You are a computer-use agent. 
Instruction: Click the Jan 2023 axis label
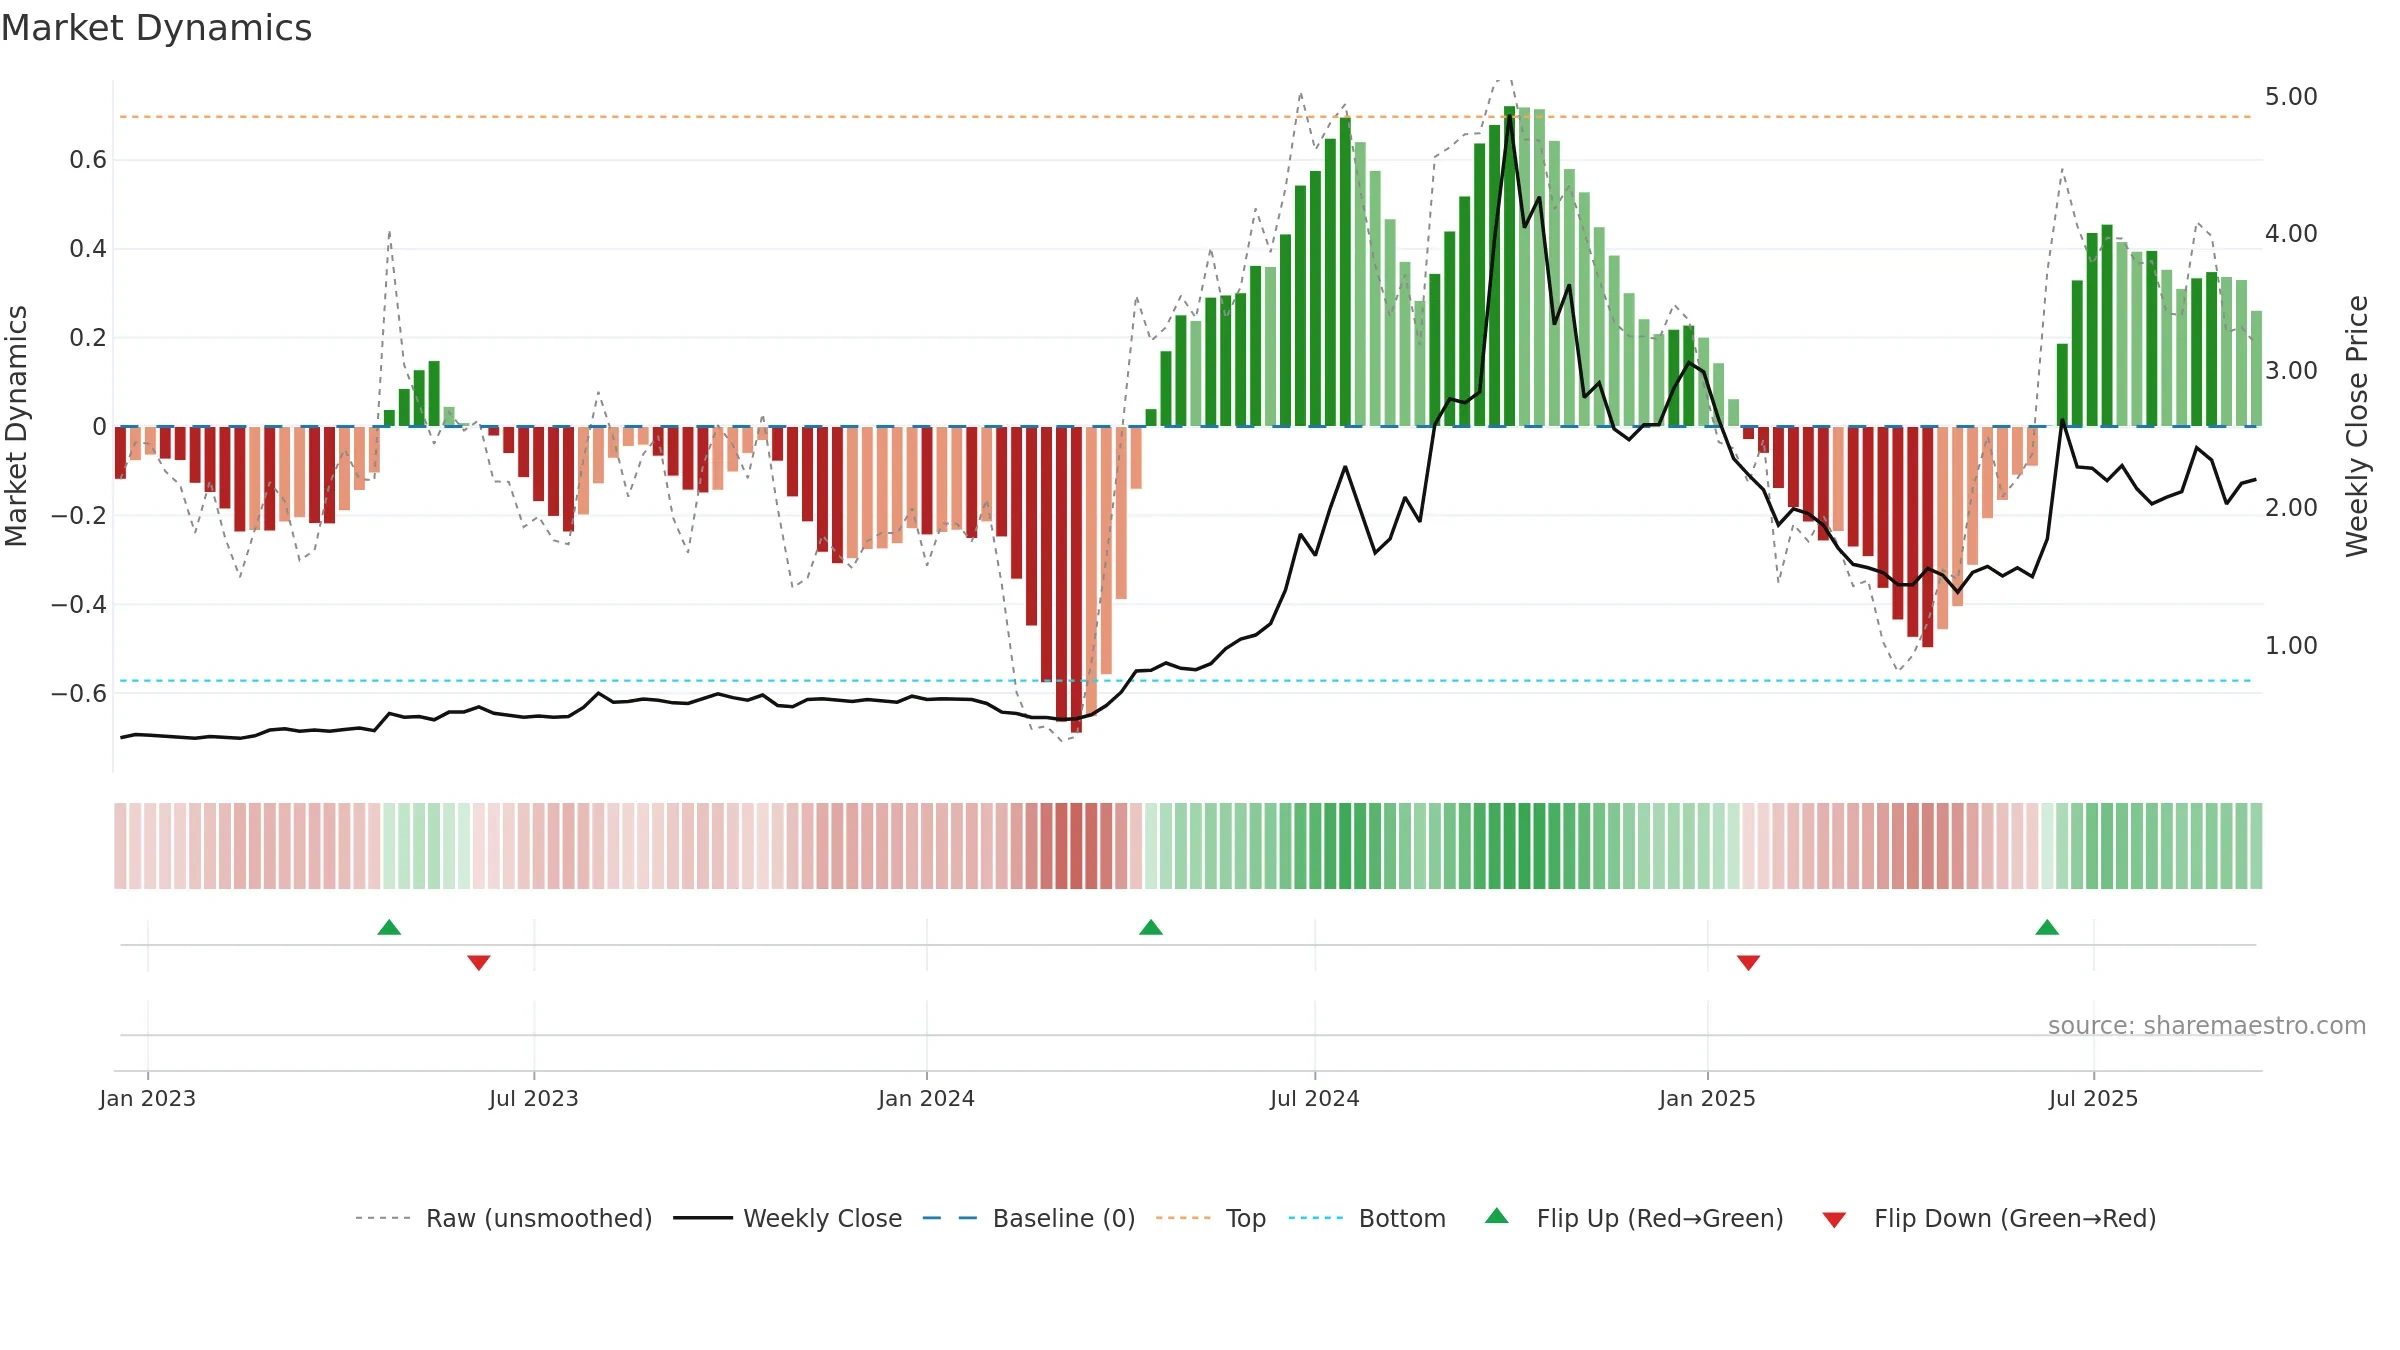[148, 1098]
